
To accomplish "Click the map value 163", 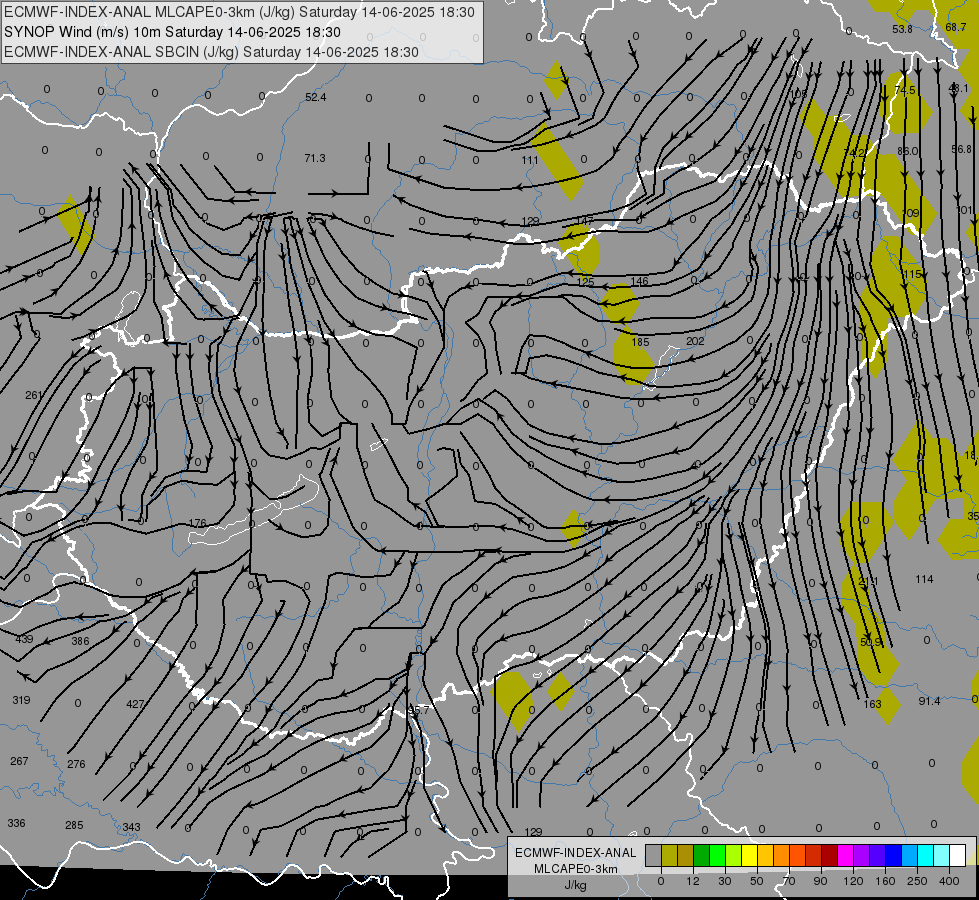I will click(872, 704).
